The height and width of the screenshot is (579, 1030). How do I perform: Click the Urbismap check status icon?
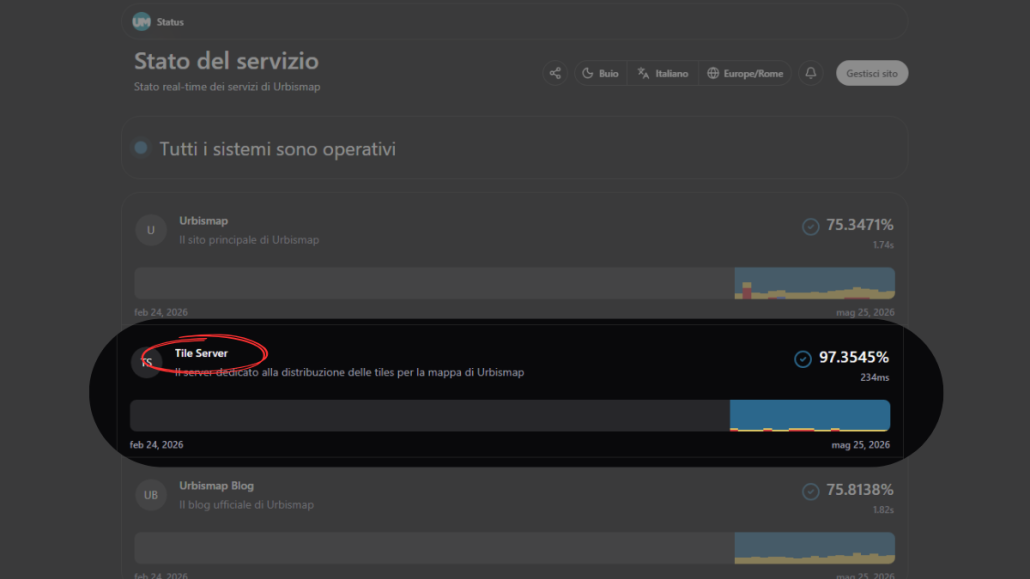(x=811, y=226)
